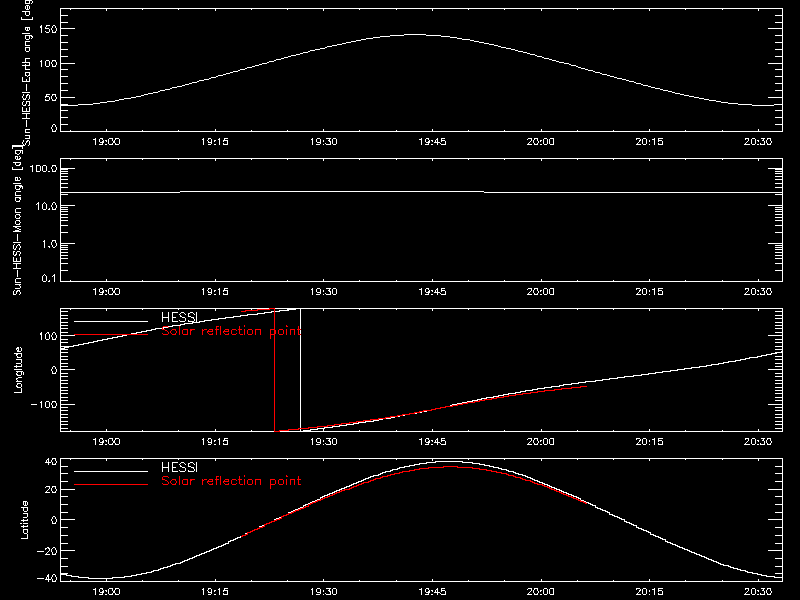Click the 0.1 tick label in Moon angle plot
The width and height of the screenshot is (800, 600).
tap(50, 278)
